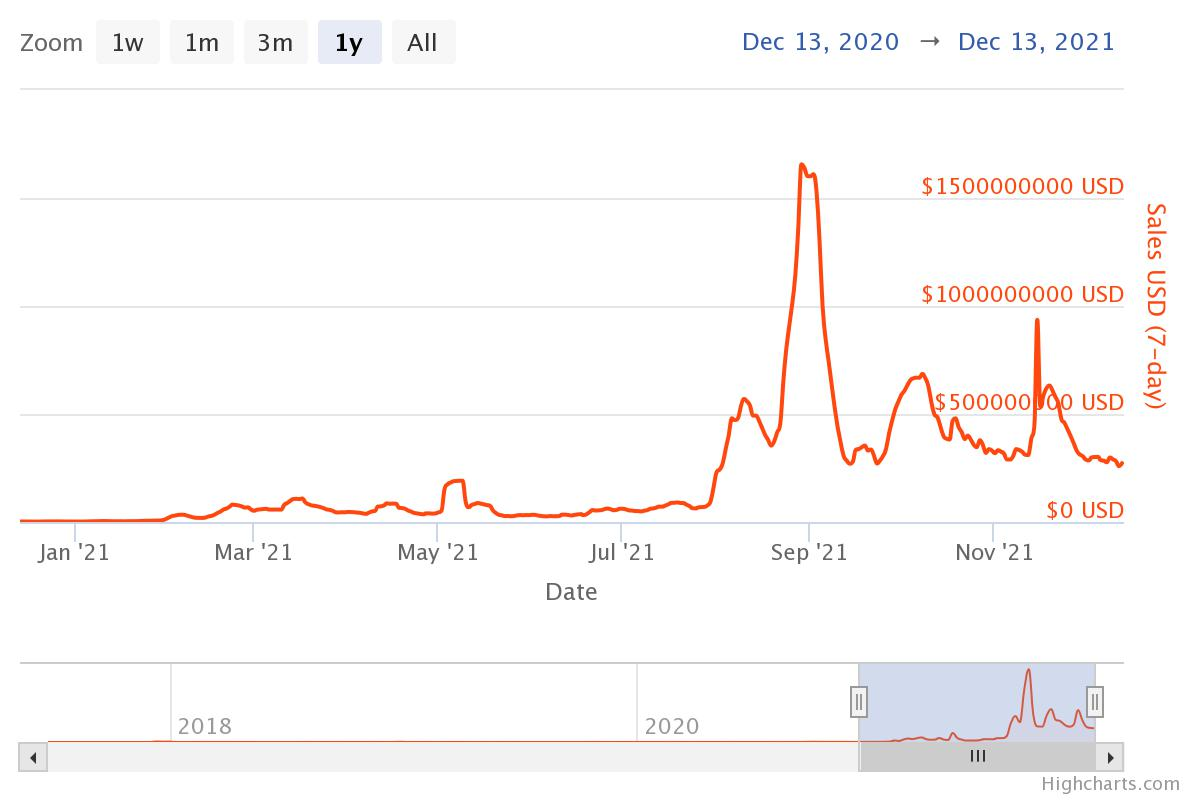Show the All time range
This screenshot has height=800, width=1200.
pos(423,43)
